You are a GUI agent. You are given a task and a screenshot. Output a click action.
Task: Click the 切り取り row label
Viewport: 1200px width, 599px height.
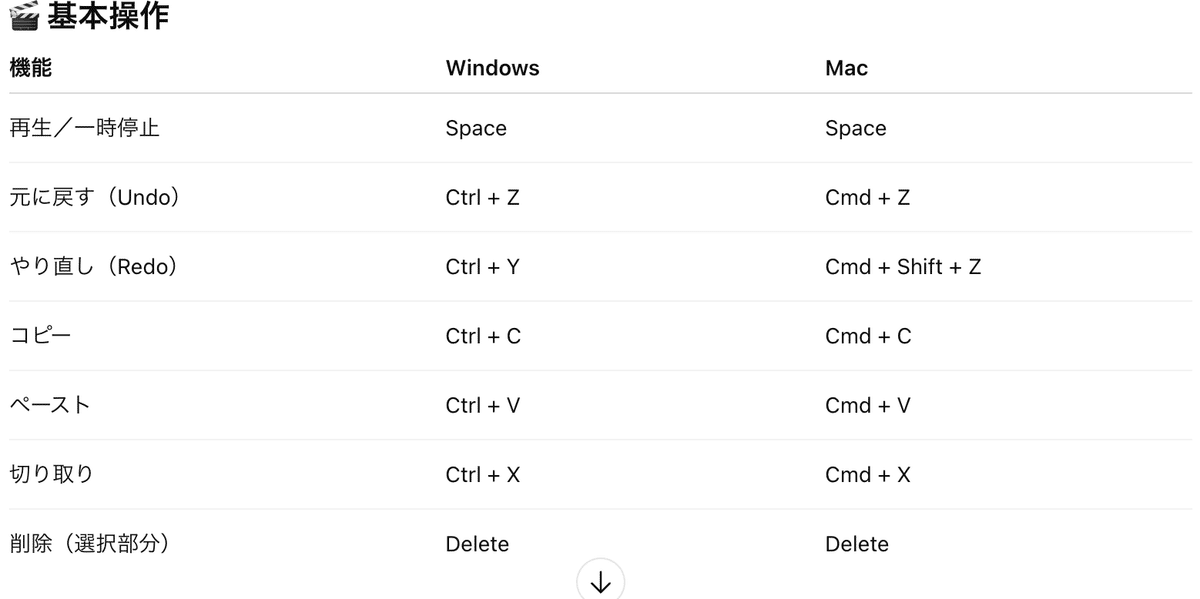point(51,475)
